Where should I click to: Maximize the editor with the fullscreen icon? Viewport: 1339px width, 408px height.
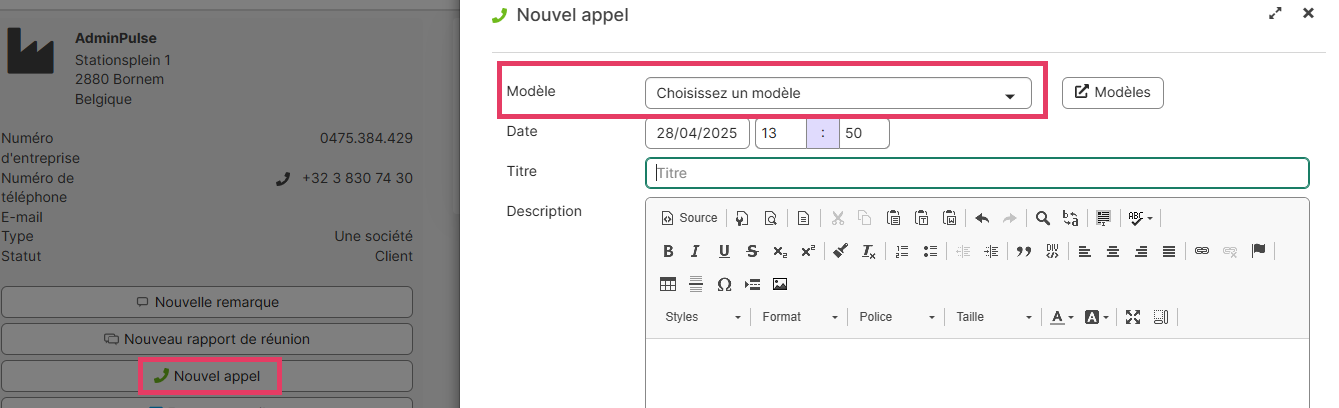point(1133,317)
